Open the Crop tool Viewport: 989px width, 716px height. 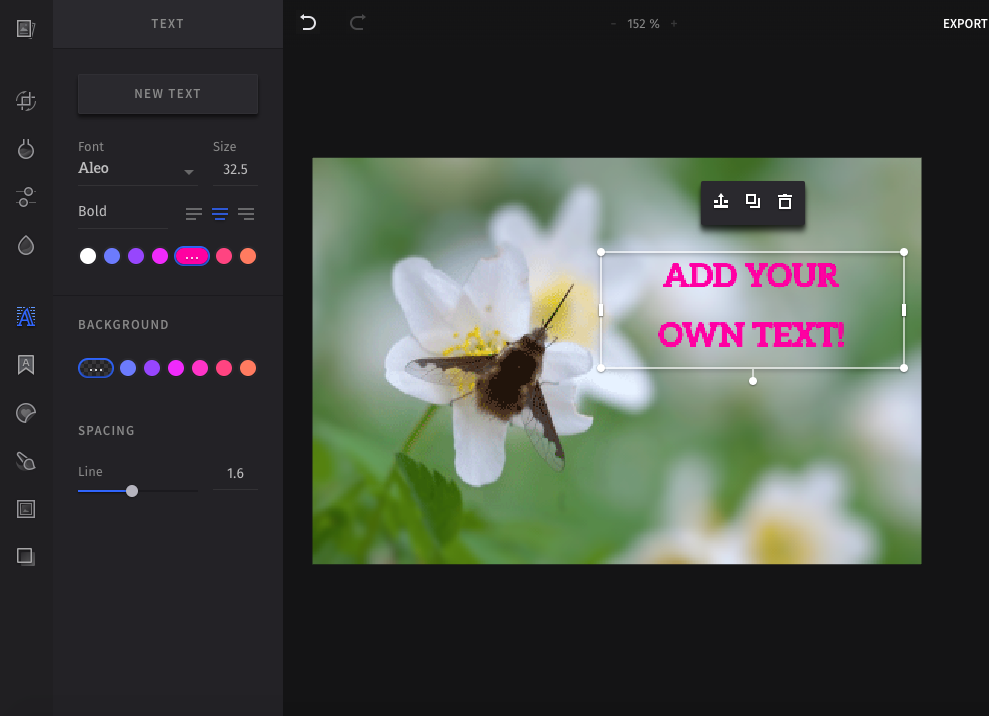[25, 101]
